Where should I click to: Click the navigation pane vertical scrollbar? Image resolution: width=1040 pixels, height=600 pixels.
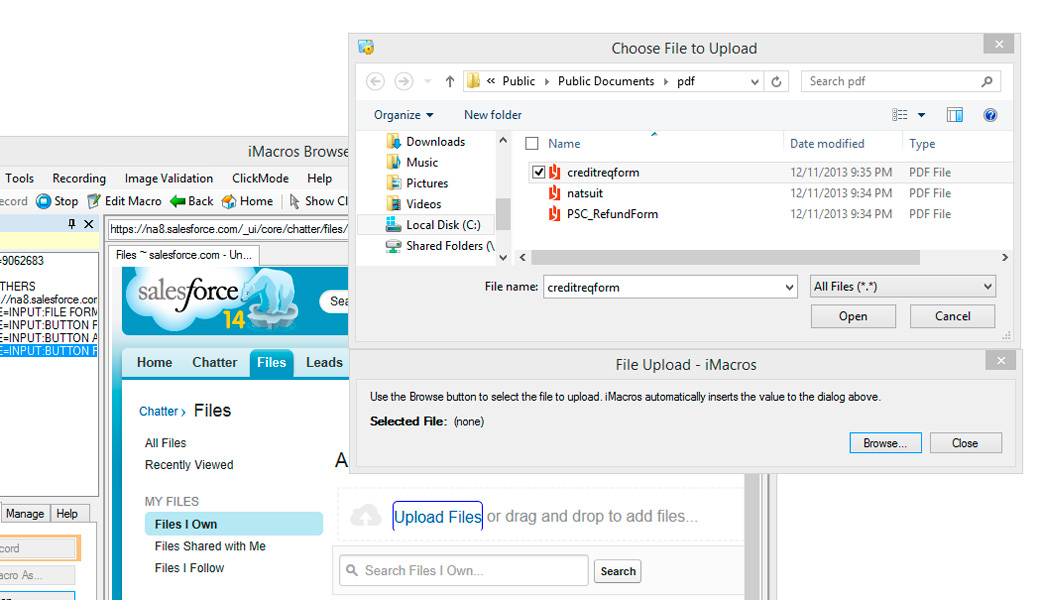(x=503, y=213)
